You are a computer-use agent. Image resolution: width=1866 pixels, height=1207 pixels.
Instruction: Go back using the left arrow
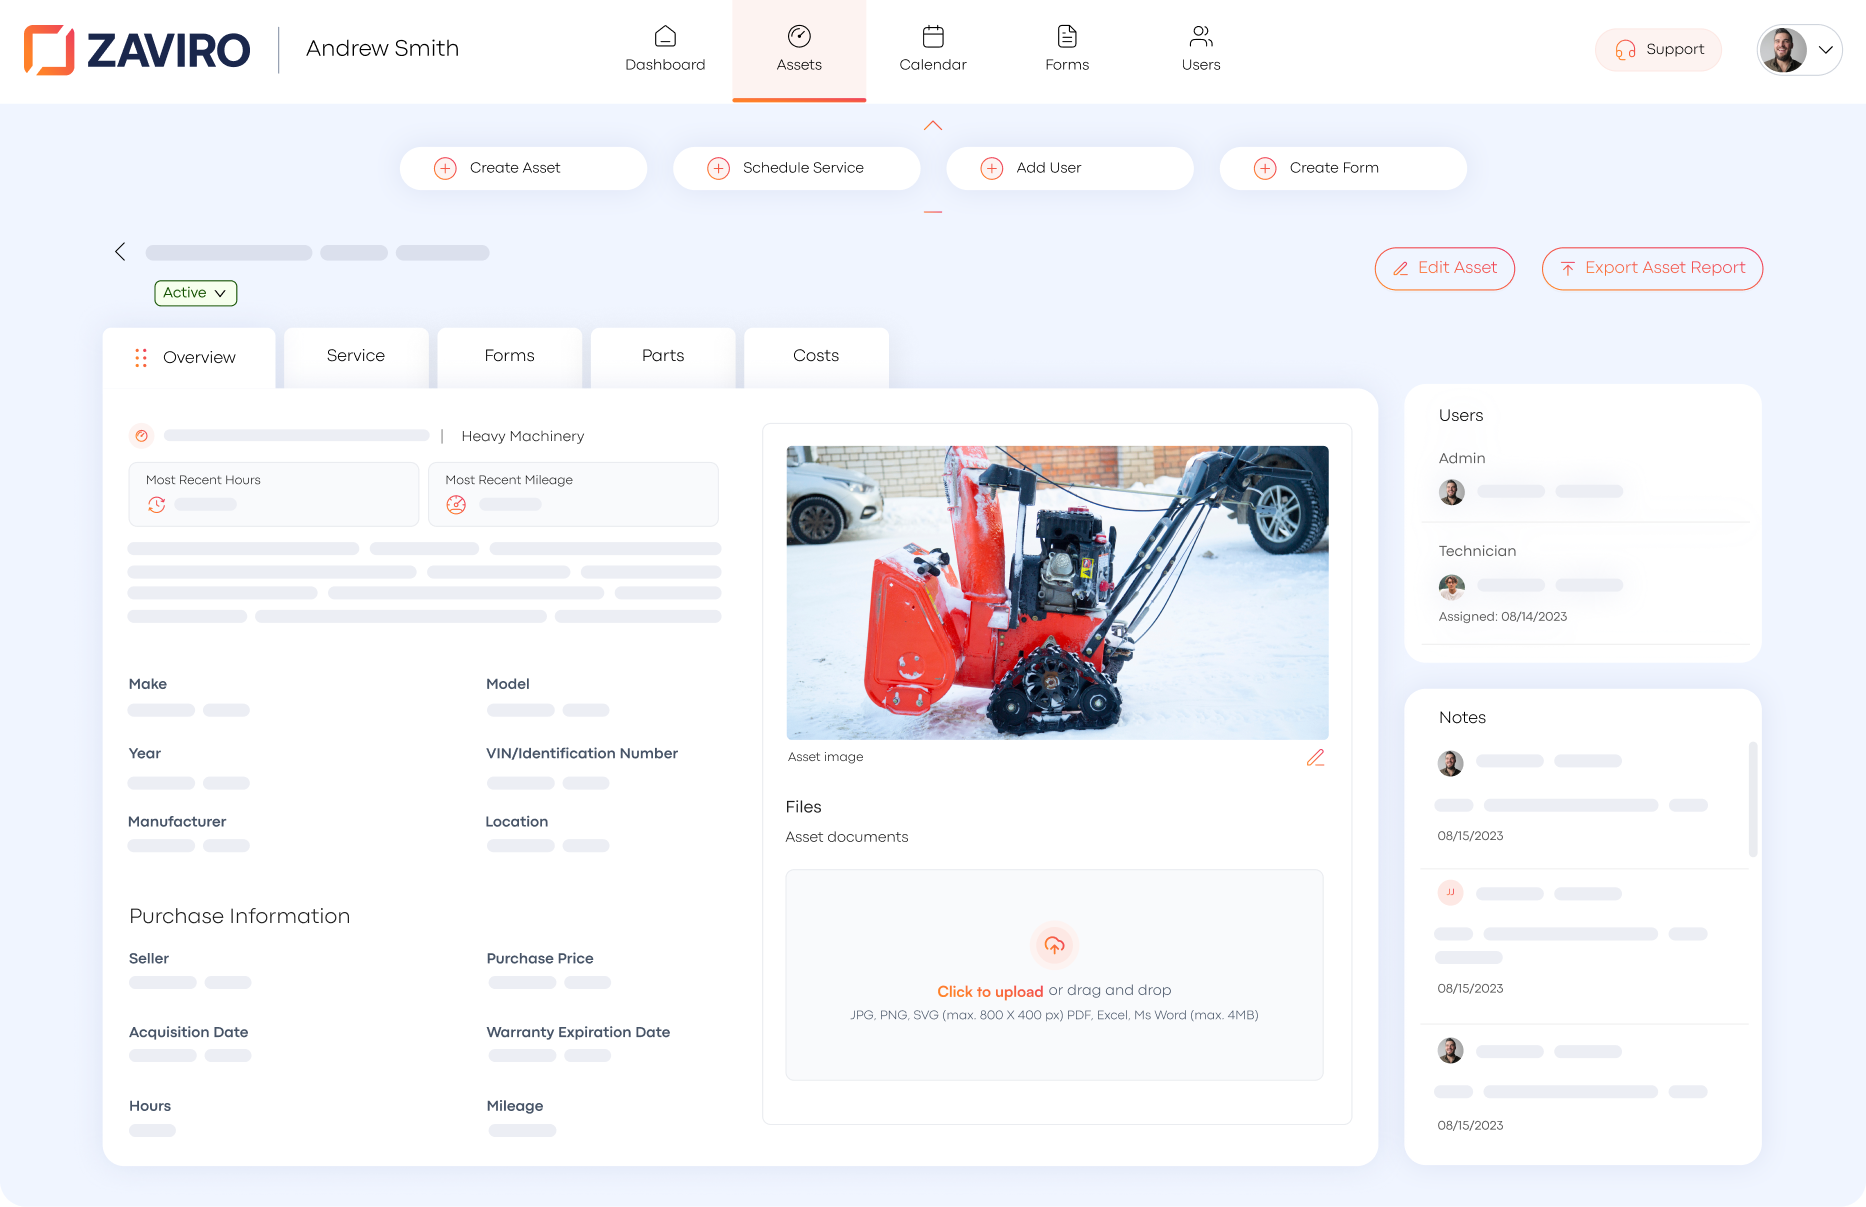[x=120, y=252]
